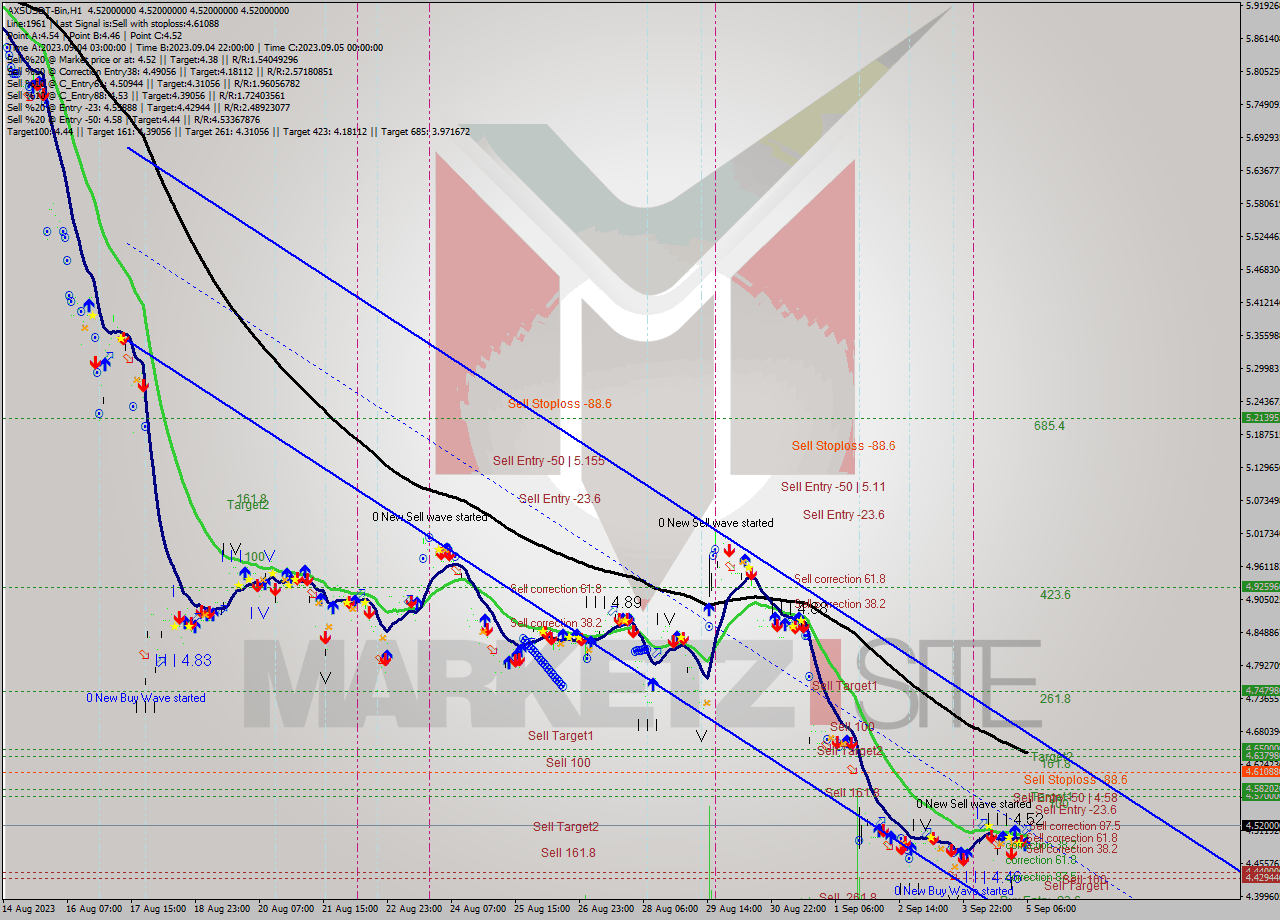The width and height of the screenshot is (1280, 920).
Task: Click the 'Sell Entry -50 | 5.155' label
Action: pos(549,461)
